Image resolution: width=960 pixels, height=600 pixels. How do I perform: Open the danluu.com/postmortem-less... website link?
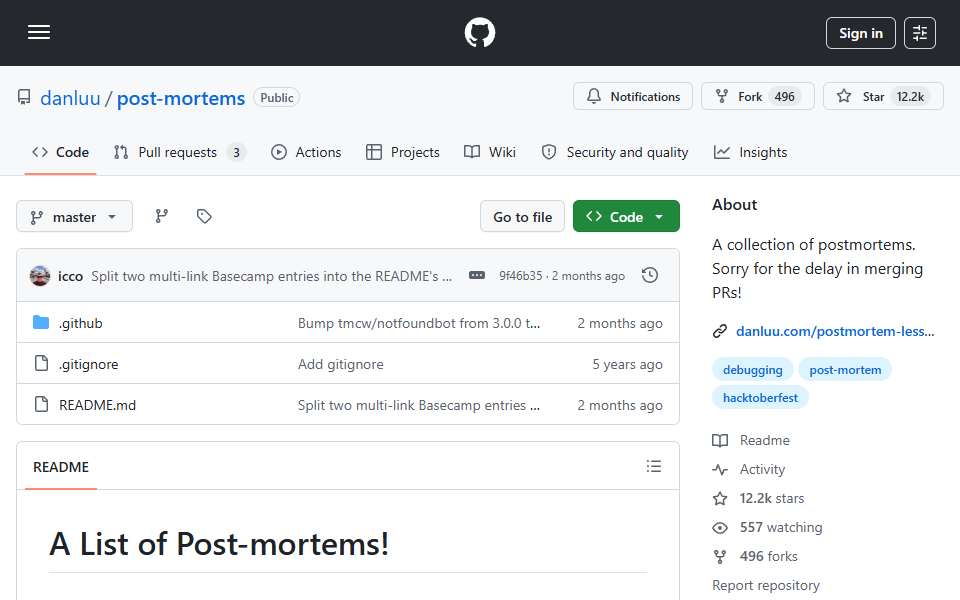[835, 331]
